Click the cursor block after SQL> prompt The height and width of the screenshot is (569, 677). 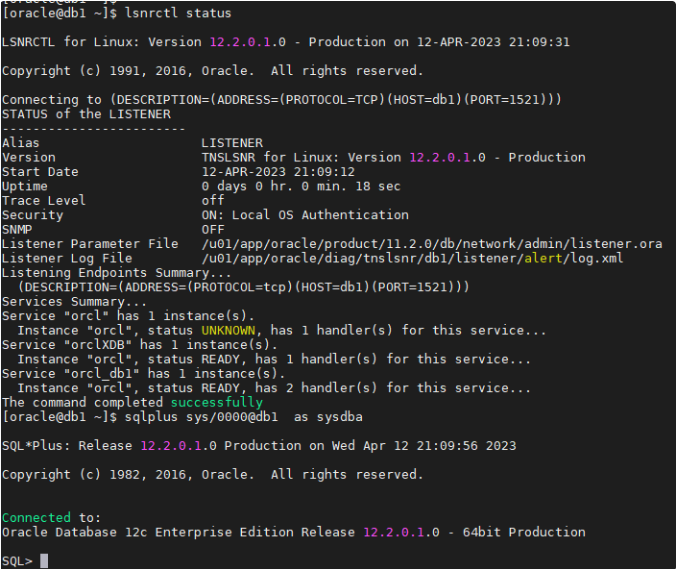[x=44, y=561]
